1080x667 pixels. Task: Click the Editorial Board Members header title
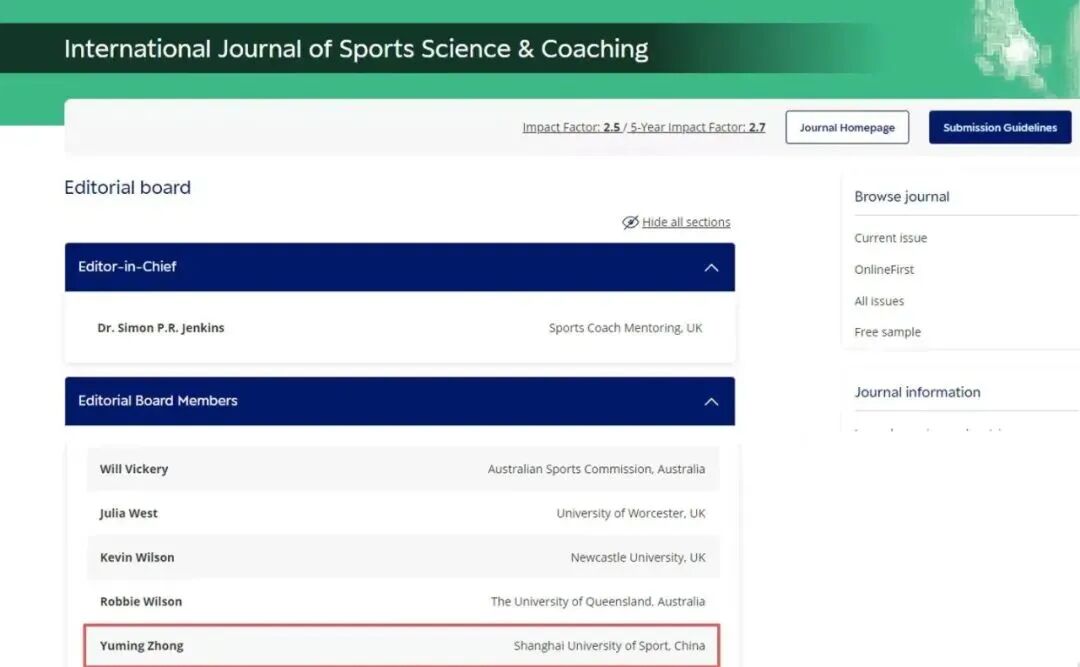(158, 401)
